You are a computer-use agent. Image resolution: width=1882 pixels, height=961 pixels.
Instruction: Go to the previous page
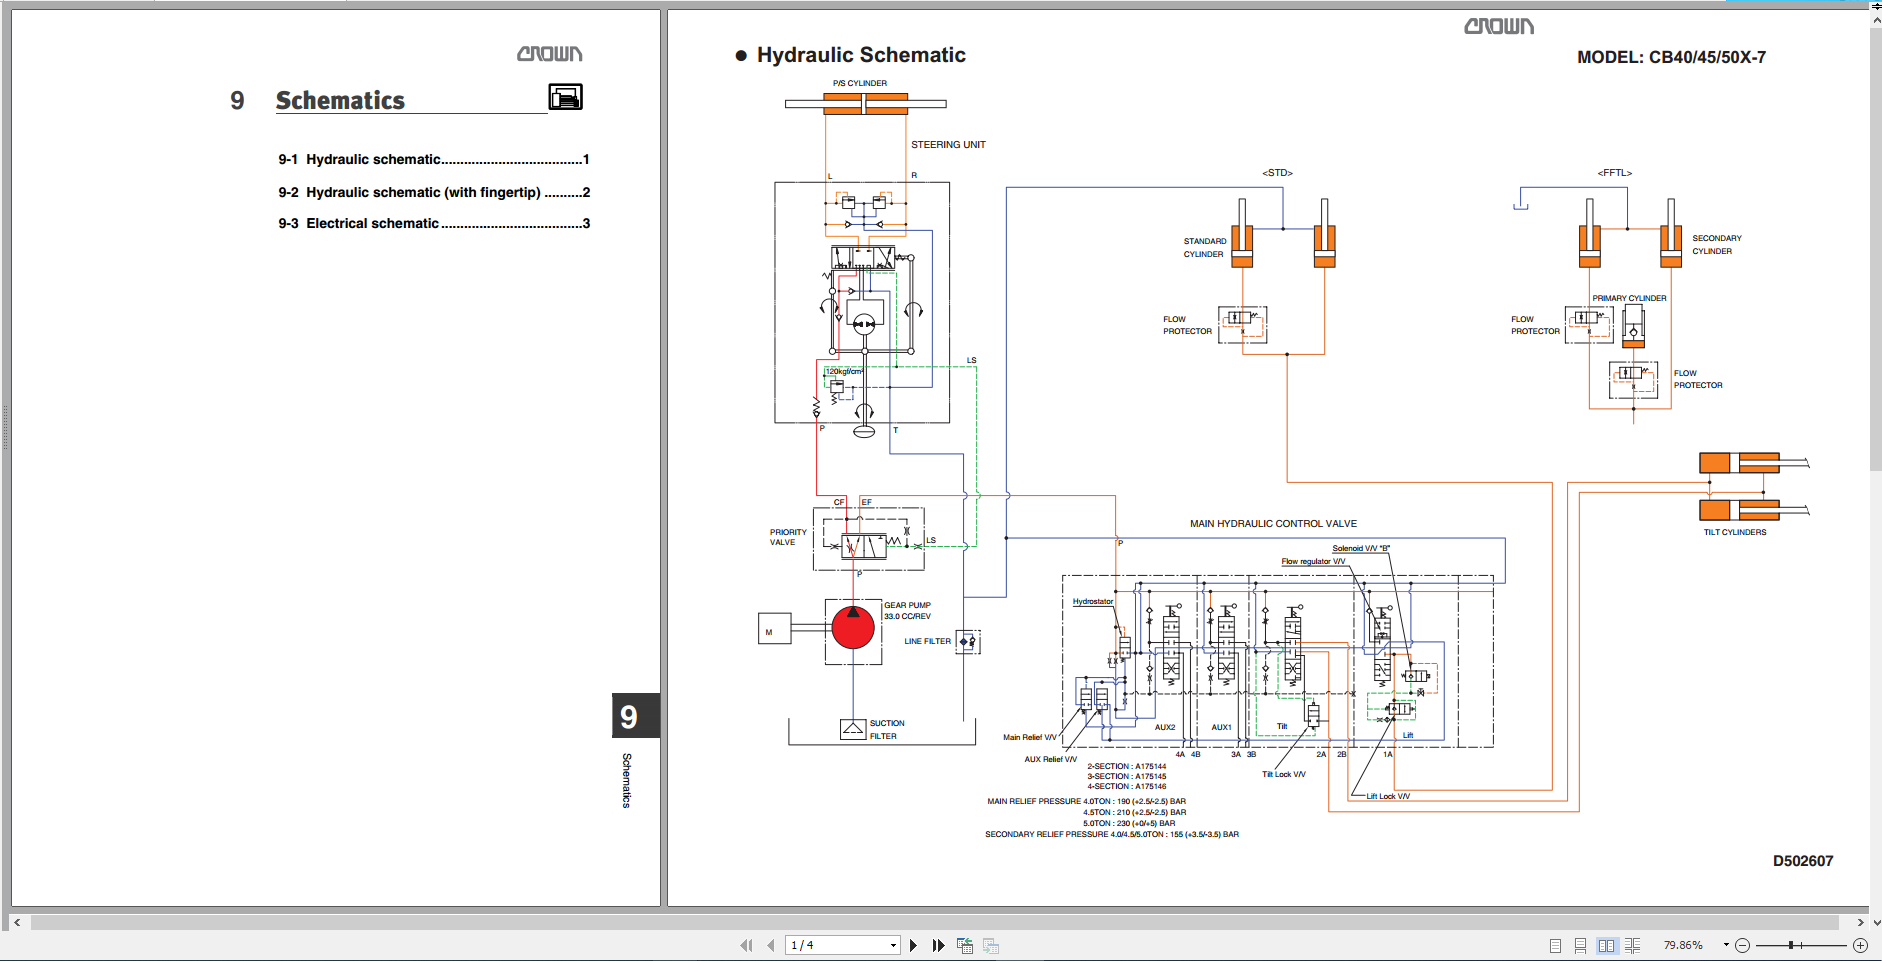(x=770, y=945)
